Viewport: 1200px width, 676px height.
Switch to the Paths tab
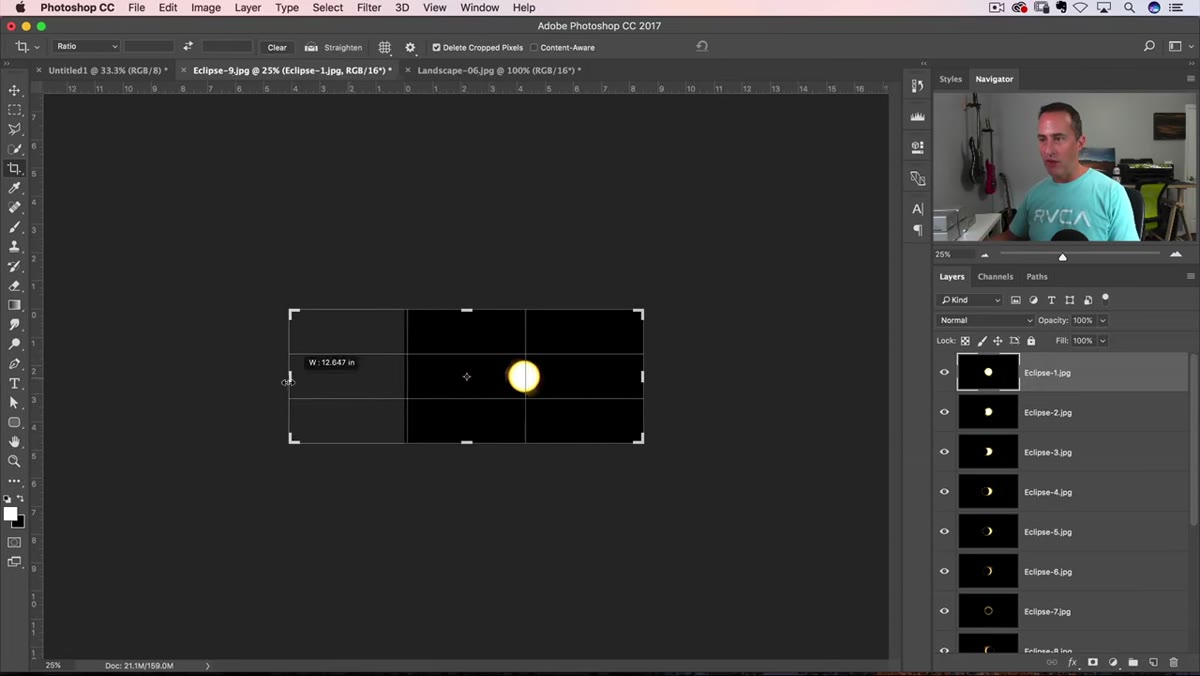(1037, 276)
